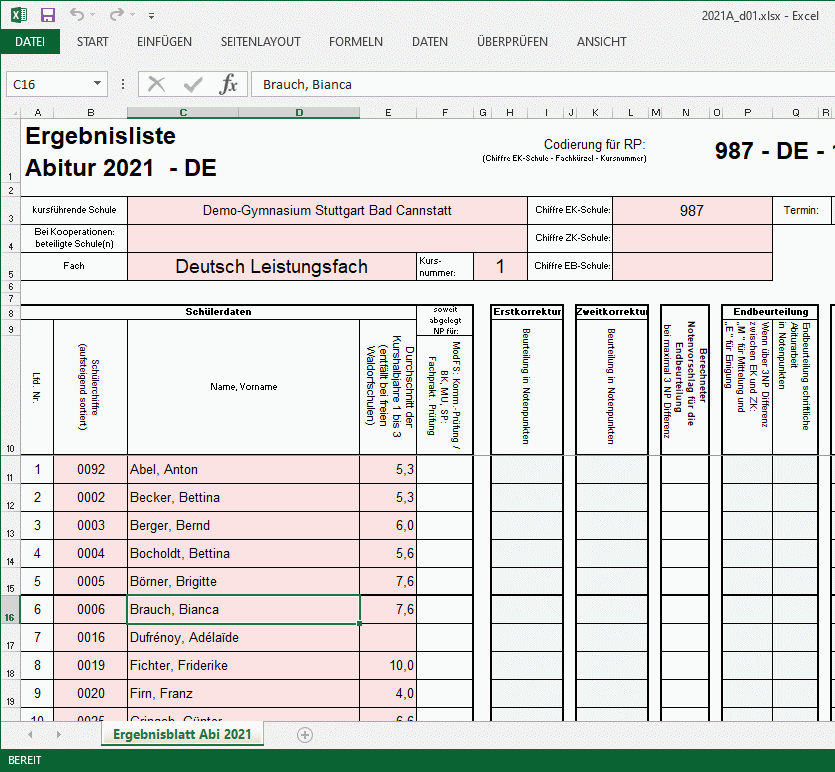Click the formula bar showing Brauch, Bianca
The height and width of the screenshot is (772, 835).
coord(540,85)
